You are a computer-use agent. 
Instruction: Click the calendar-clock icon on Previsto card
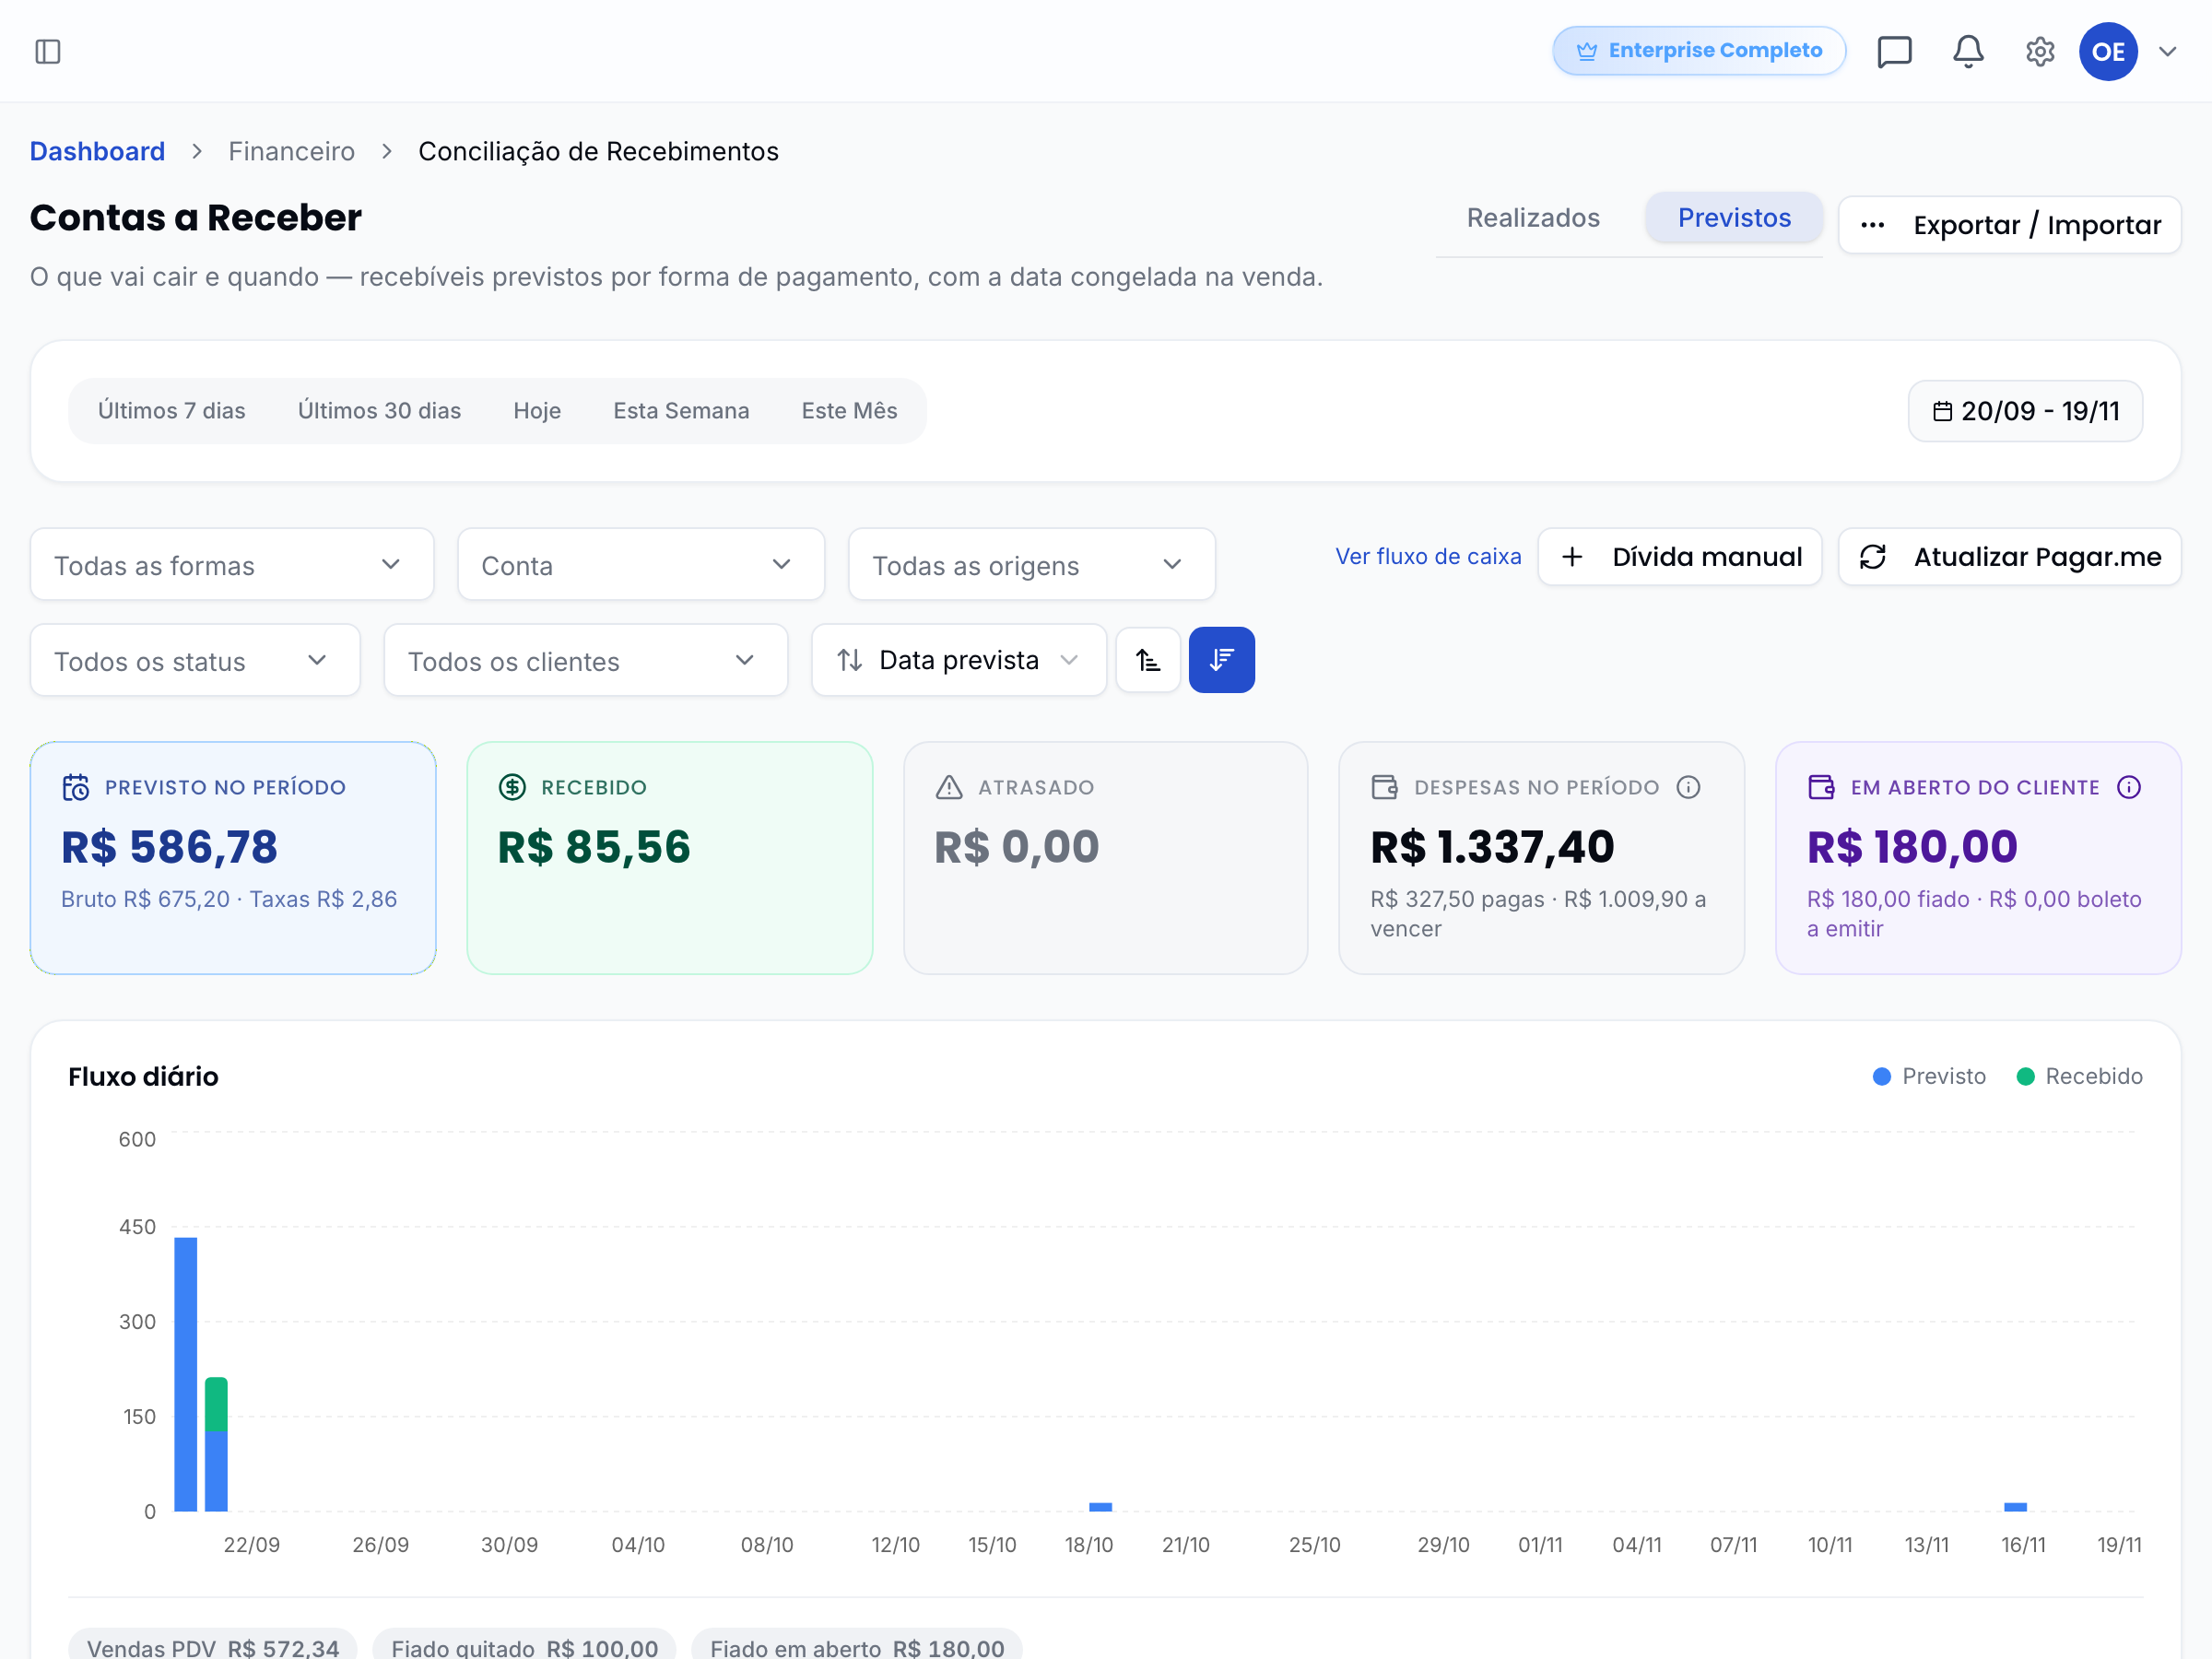pyautogui.click(x=76, y=788)
